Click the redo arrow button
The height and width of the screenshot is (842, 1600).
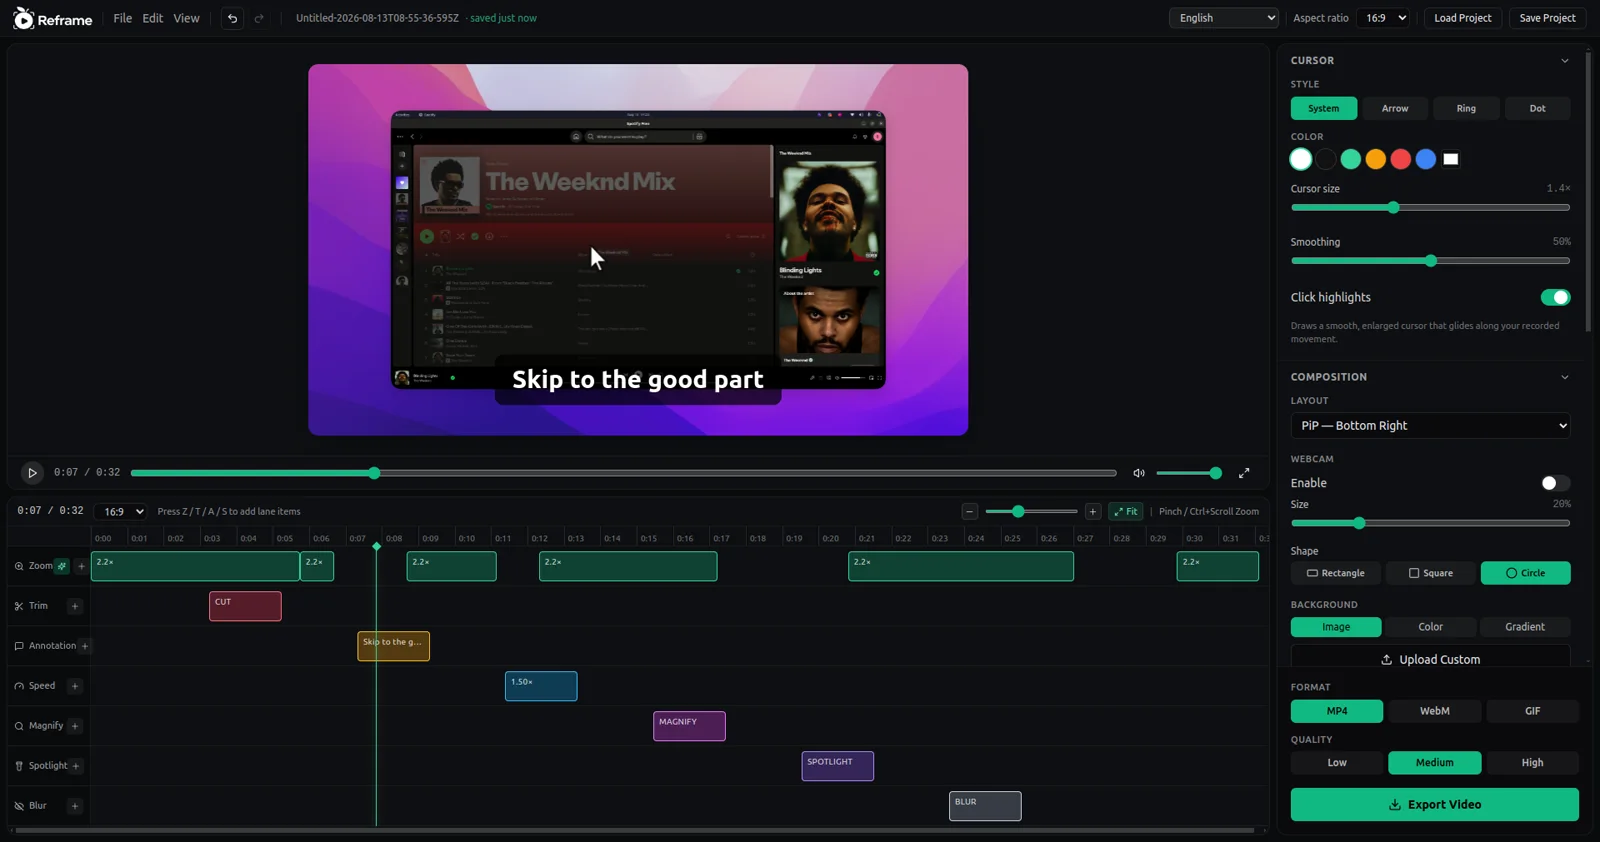(x=259, y=18)
